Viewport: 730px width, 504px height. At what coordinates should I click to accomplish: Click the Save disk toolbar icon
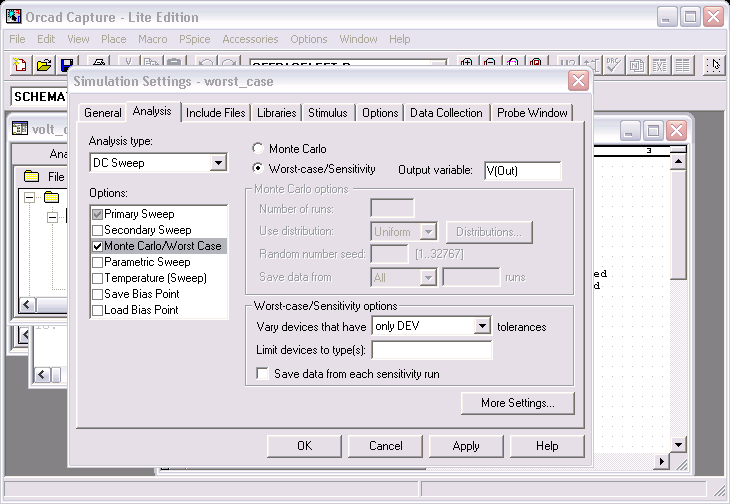click(66, 64)
